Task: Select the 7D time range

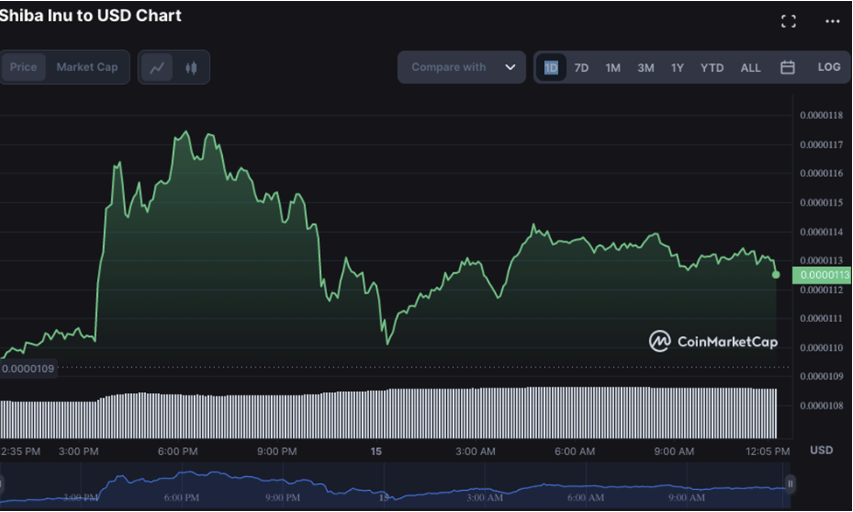Action: tap(582, 67)
